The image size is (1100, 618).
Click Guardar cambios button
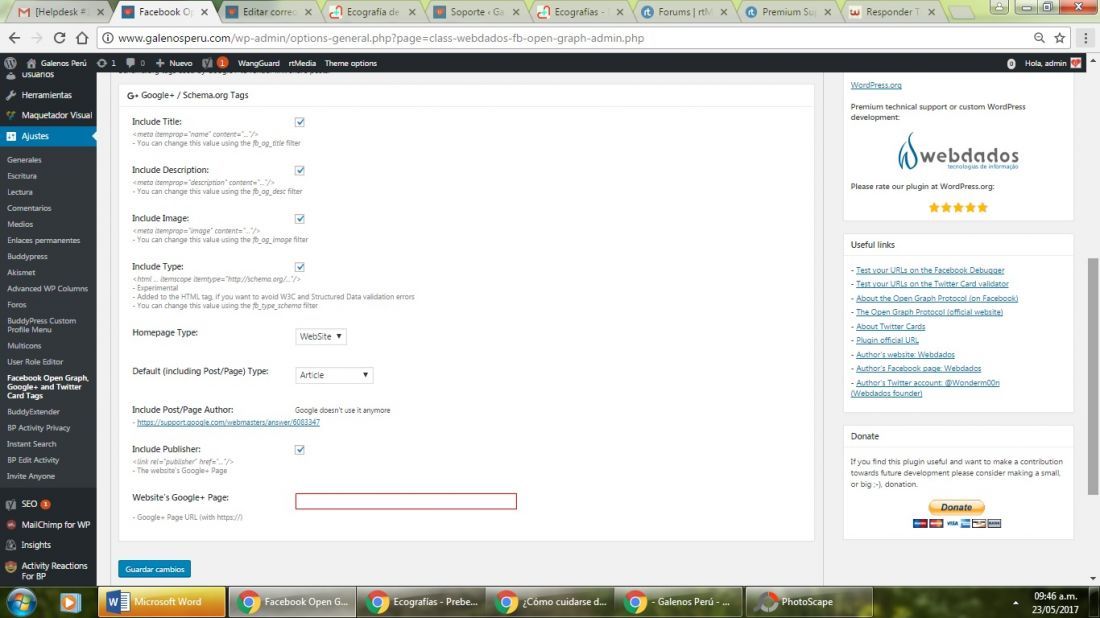click(154, 569)
